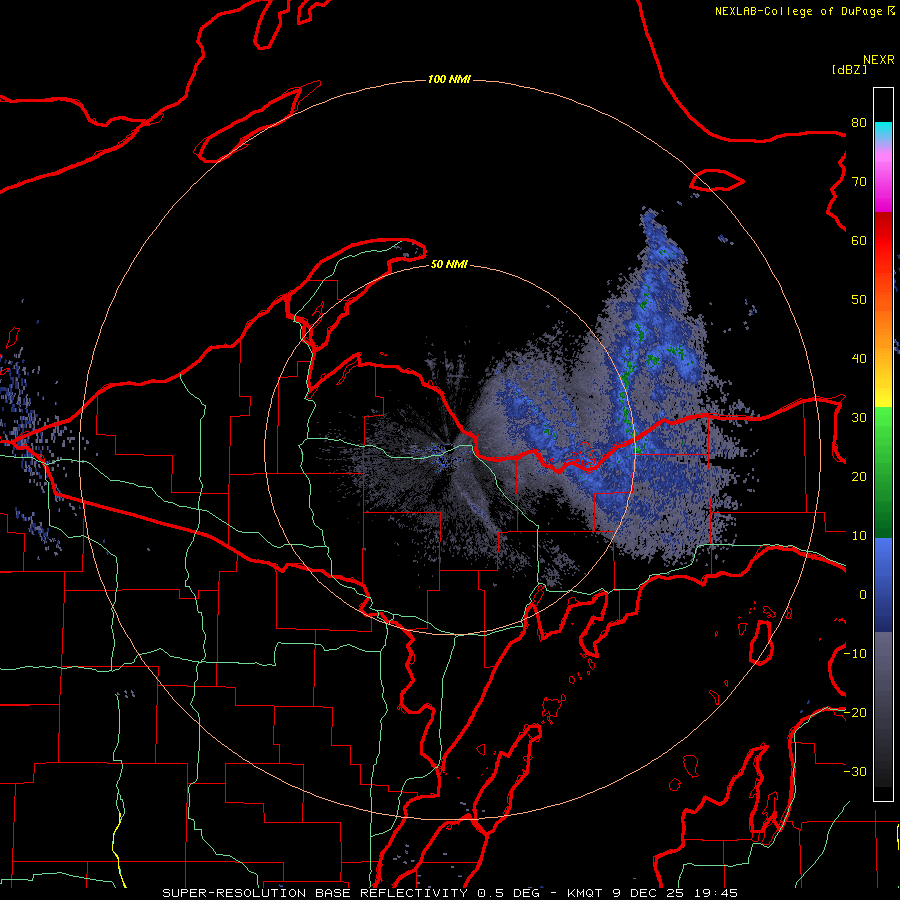
Task: Click the 60 tick label on the dBZ scale
Action: 859,240
